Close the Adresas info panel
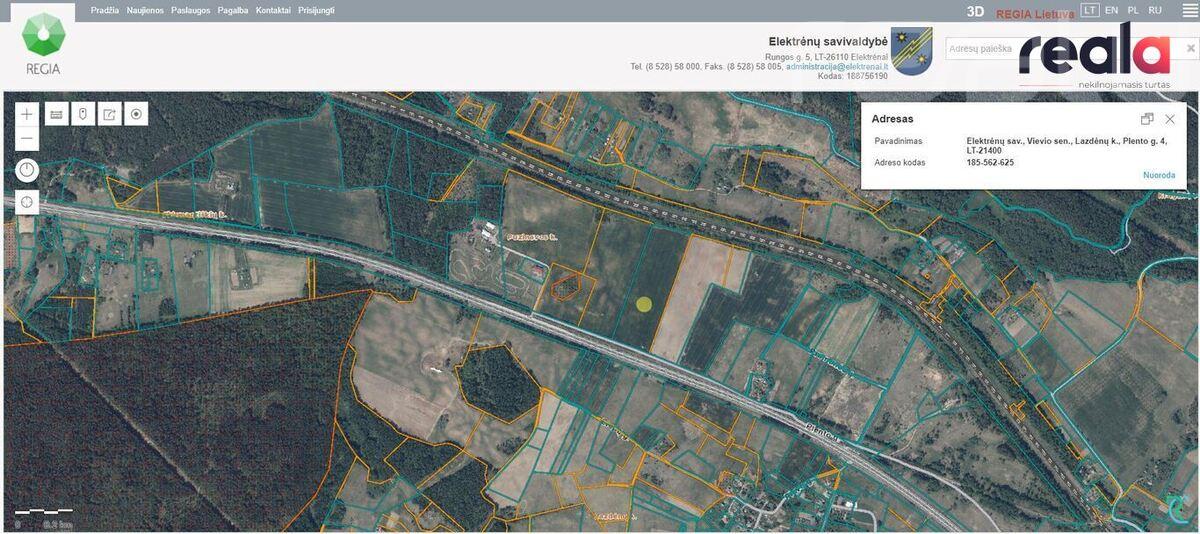The width and height of the screenshot is (1200, 534). click(1170, 119)
